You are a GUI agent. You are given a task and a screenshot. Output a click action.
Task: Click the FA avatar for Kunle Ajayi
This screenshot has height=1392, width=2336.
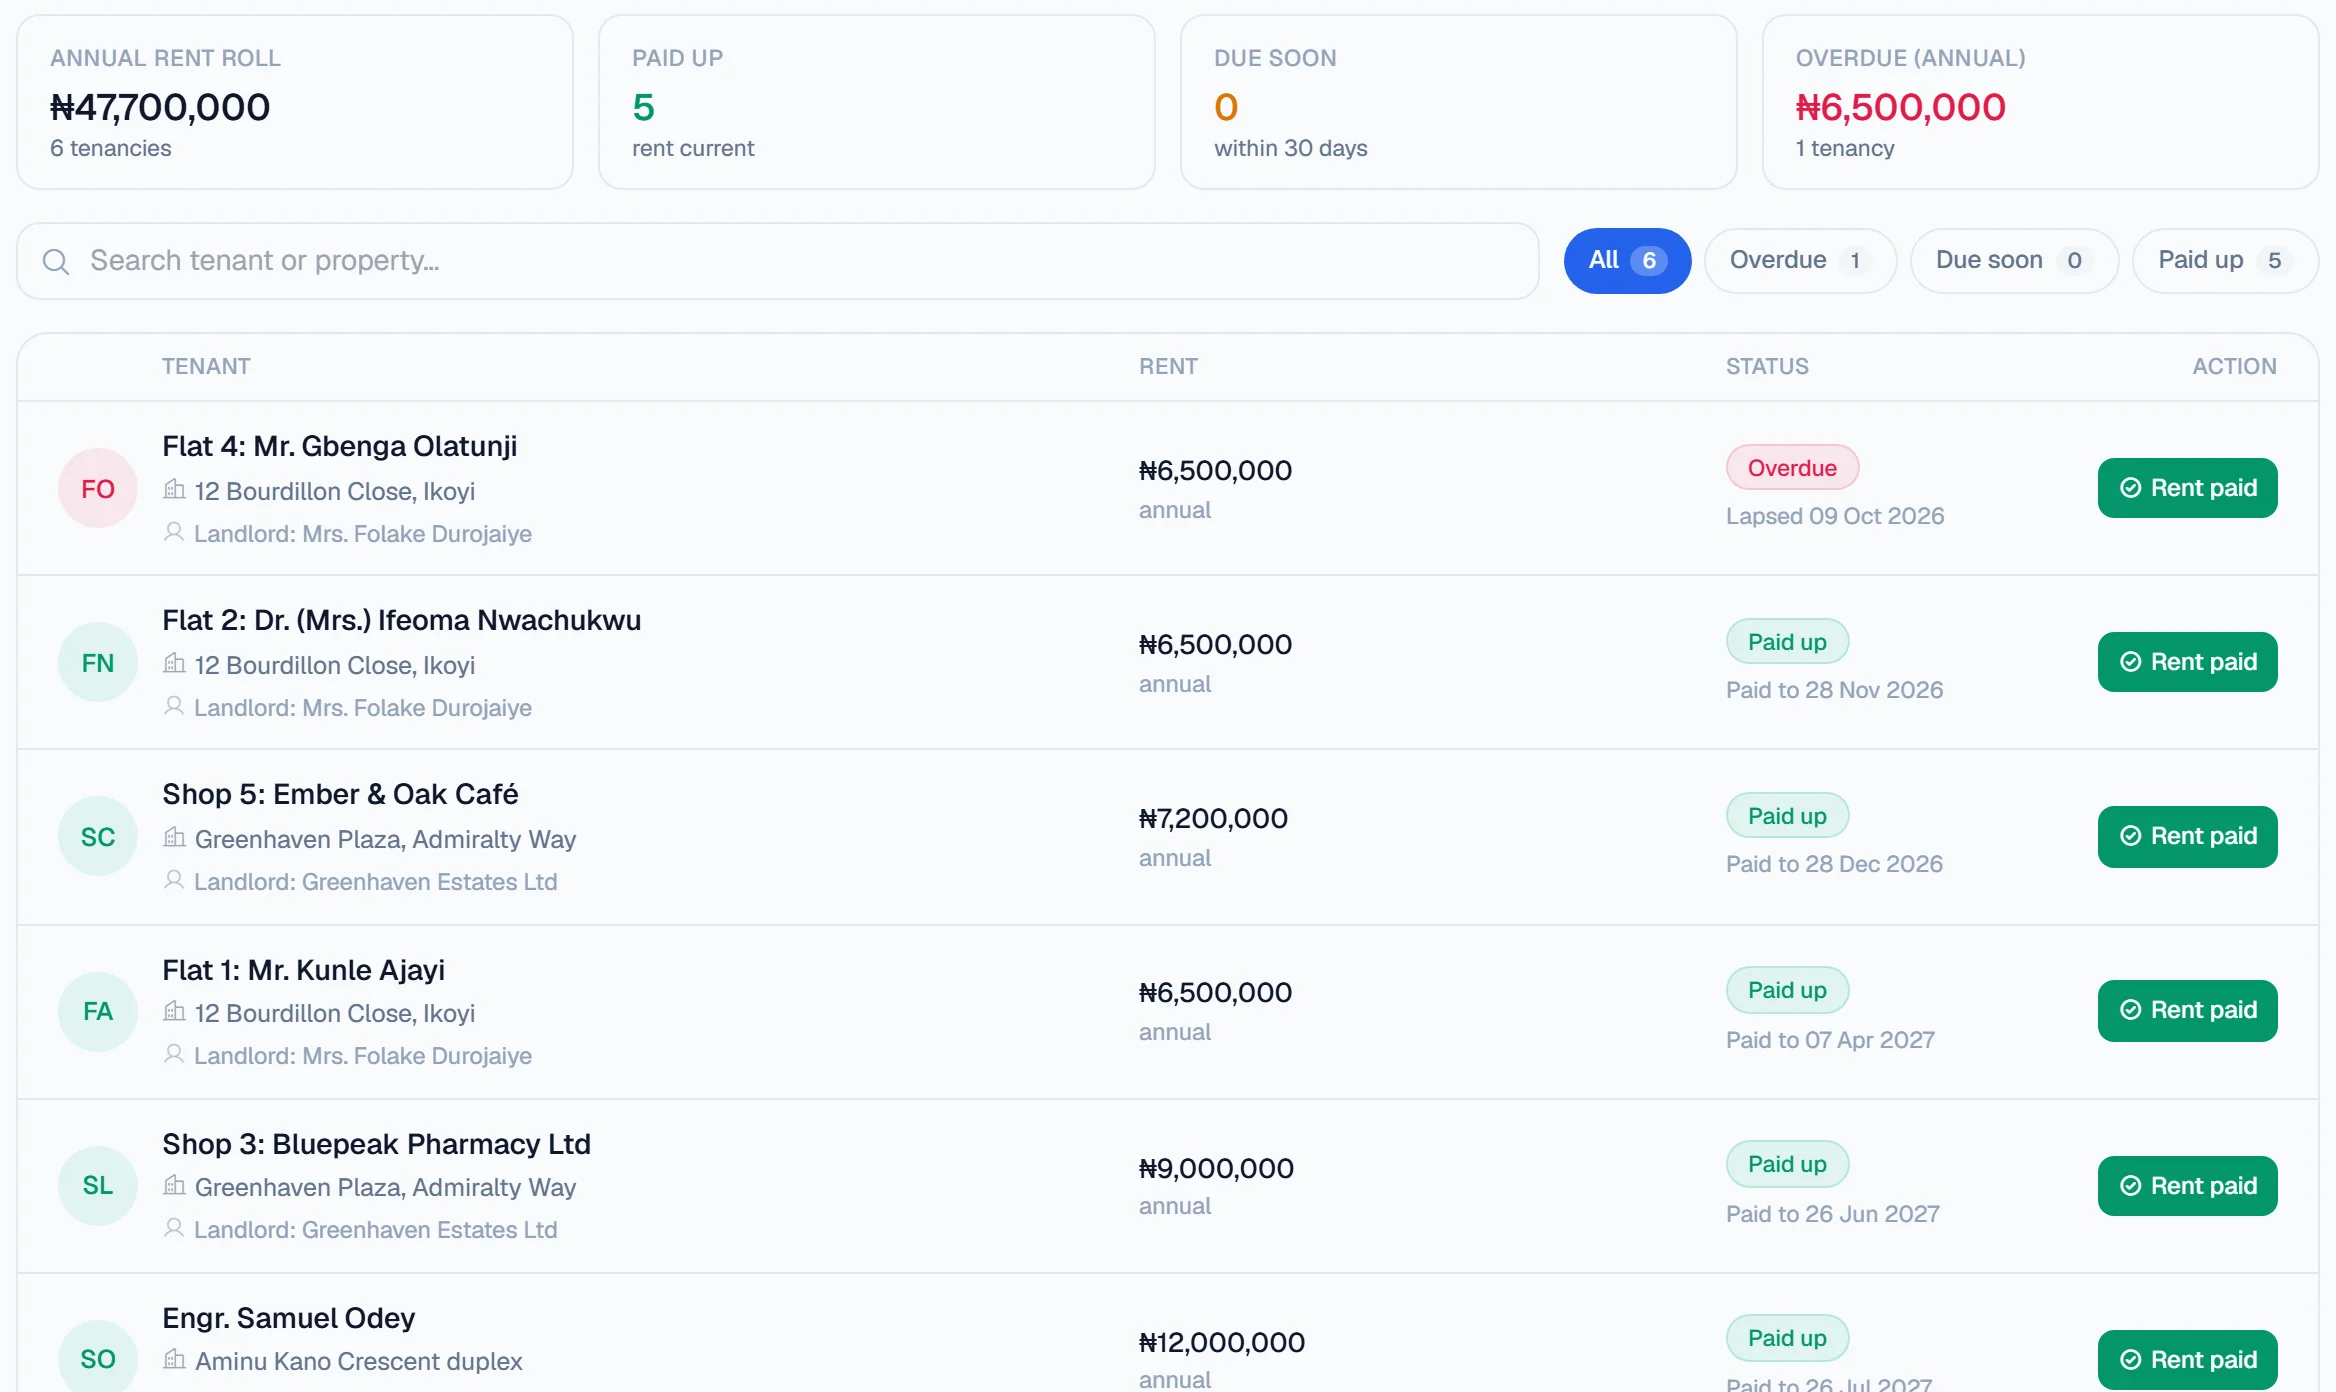tap(98, 1011)
